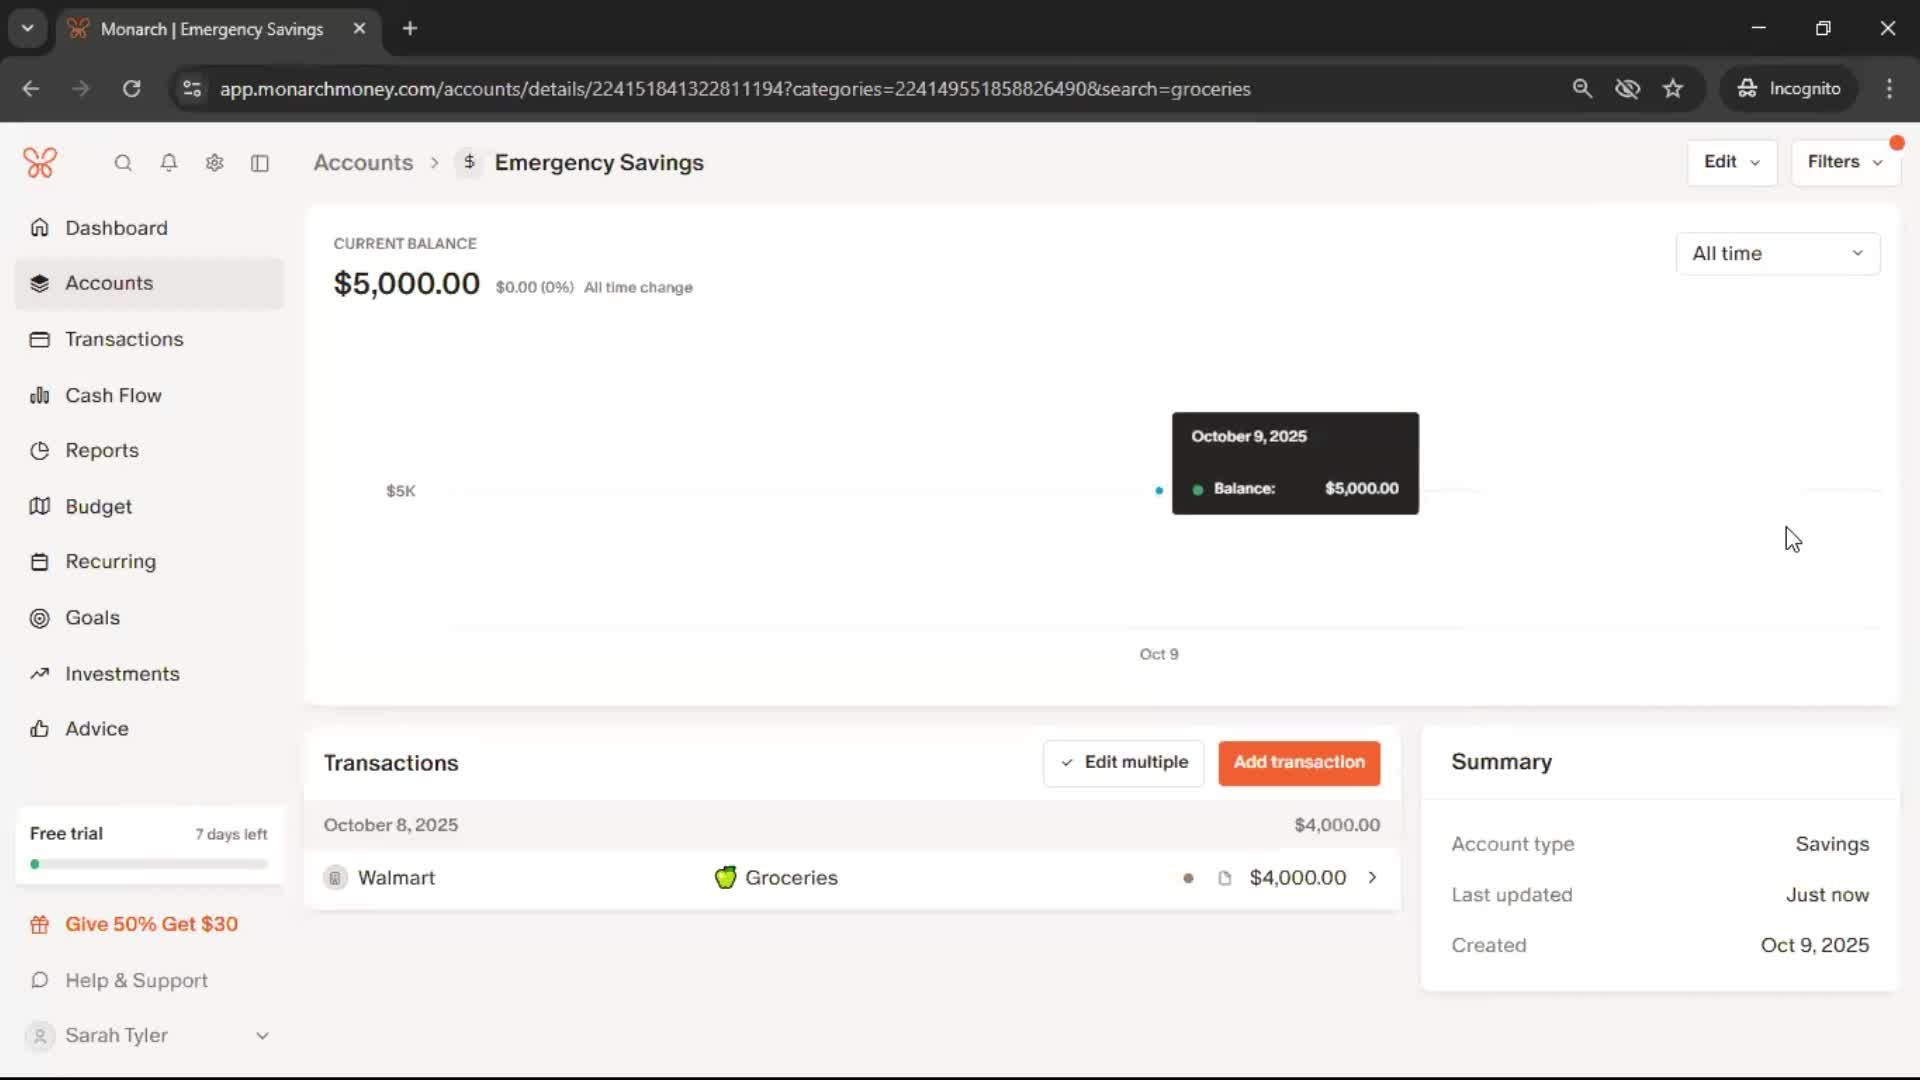Click the free trial progress bar

150,864
